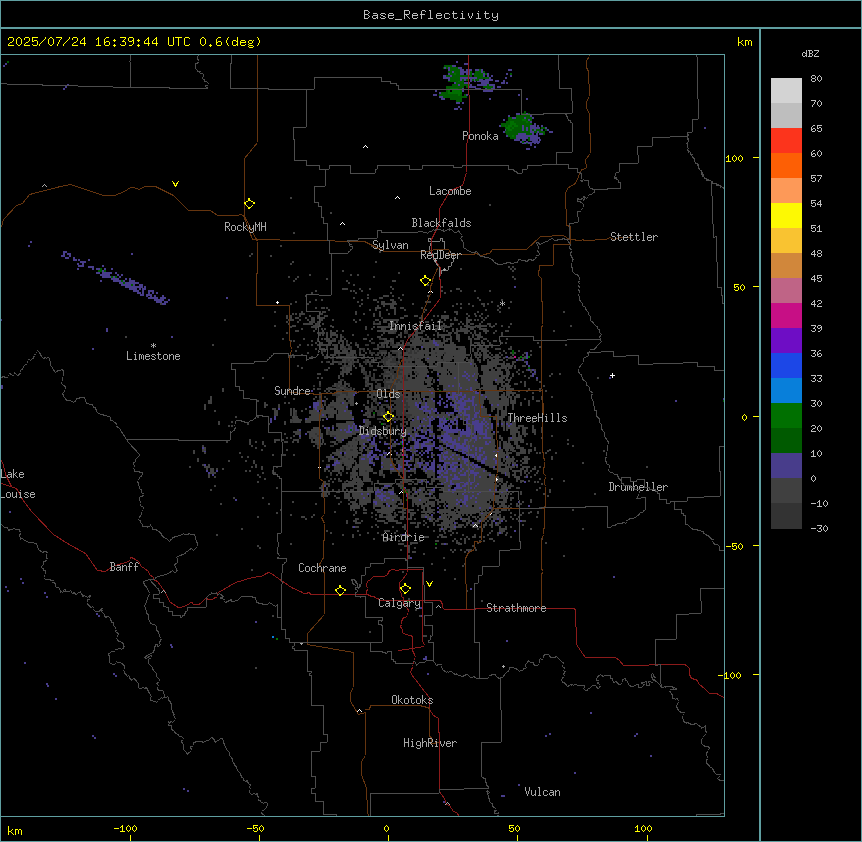The width and height of the screenshot is (862, 842).
Task: Select the orange swatch between 60 and 57 dBZ
Action: pos(786,165)
